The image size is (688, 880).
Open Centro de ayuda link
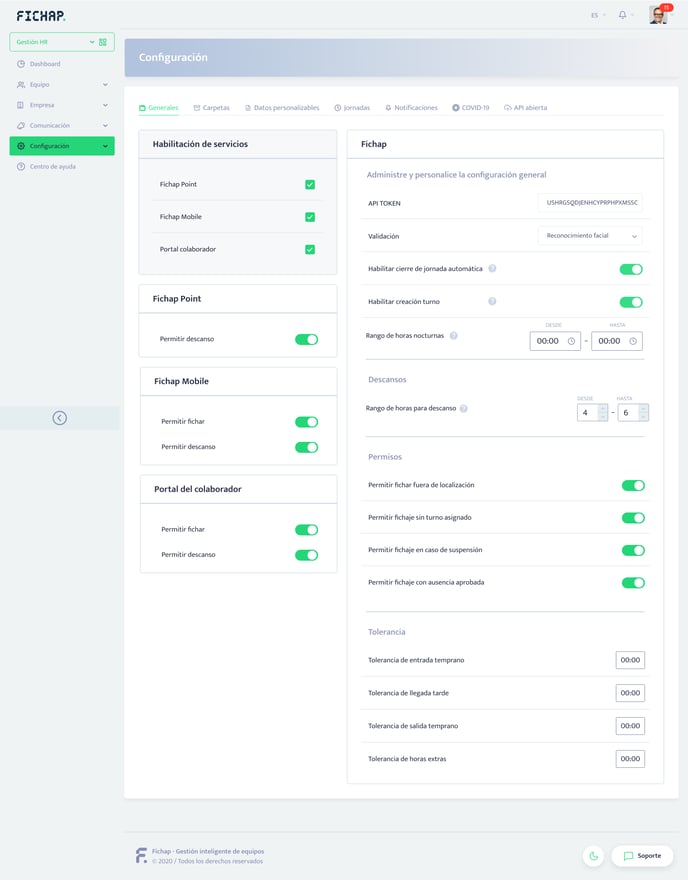coord(53,167)
